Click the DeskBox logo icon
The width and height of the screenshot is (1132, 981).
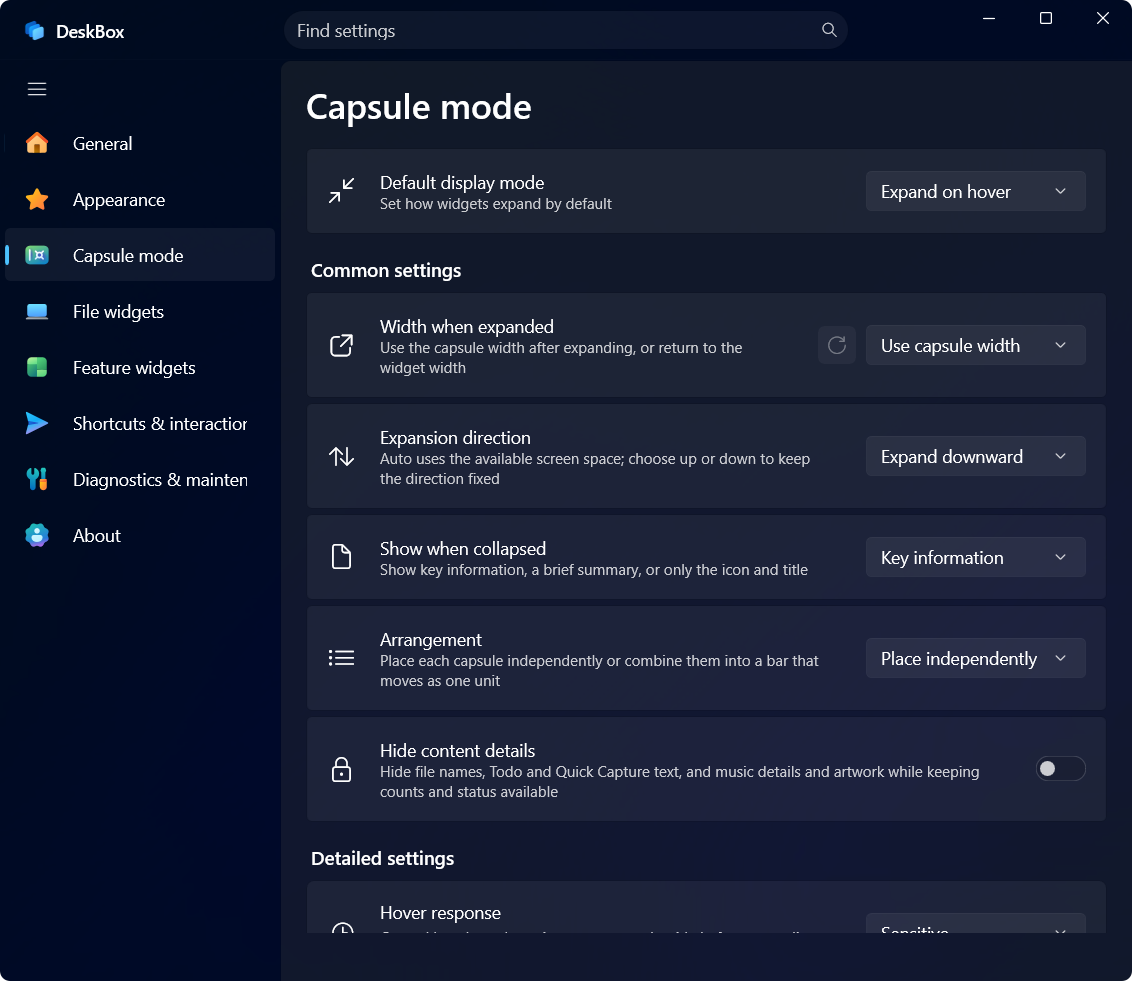tap(35, 31)
